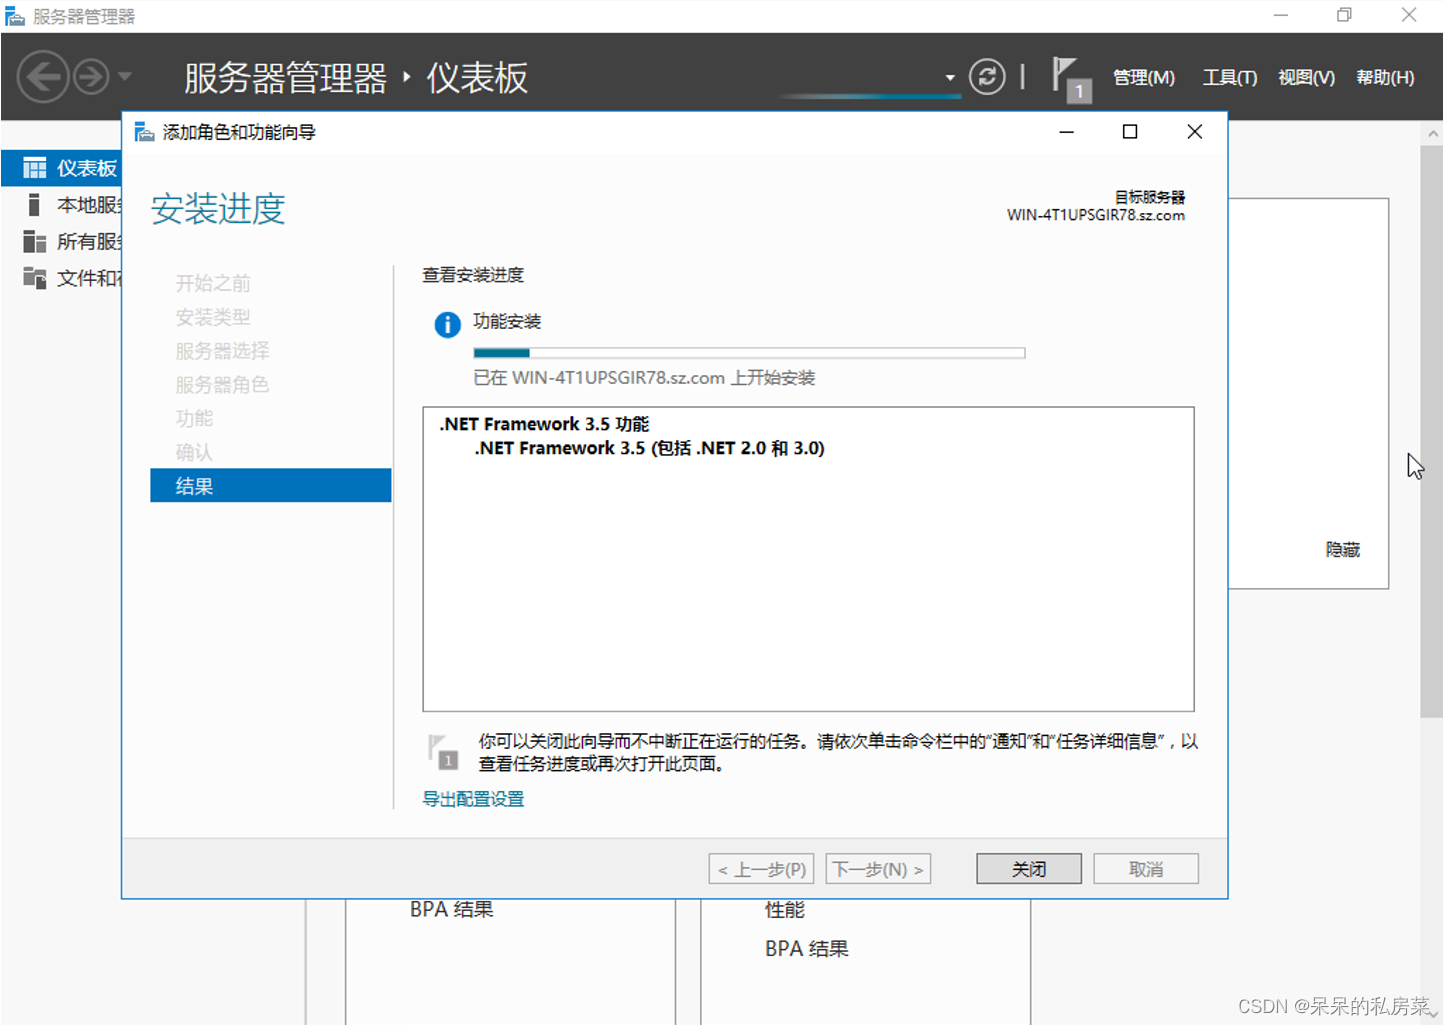The image size is (1445, 1025).
Task: Open navigation history dropdown beside the forward arrow
Action: coord(124,76)
